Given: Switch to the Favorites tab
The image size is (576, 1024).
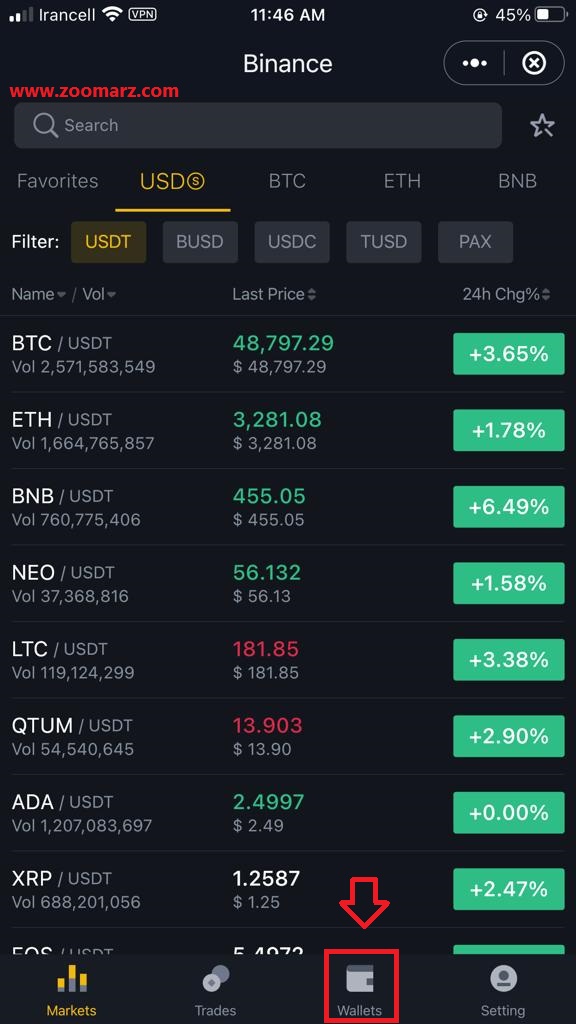Looking at the screenshot, I should [57, 181].
